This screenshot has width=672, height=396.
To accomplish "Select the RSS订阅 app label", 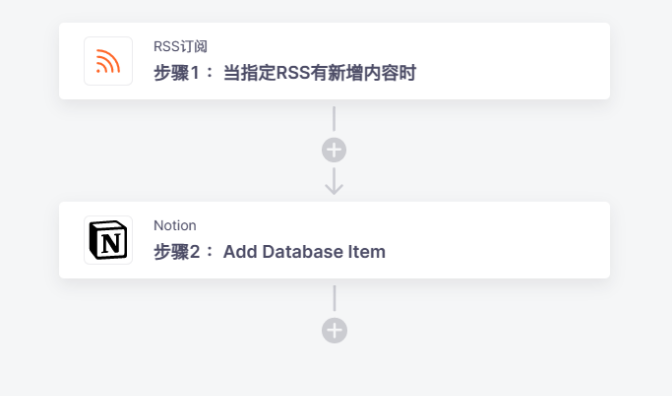I will tap(180, 46).
